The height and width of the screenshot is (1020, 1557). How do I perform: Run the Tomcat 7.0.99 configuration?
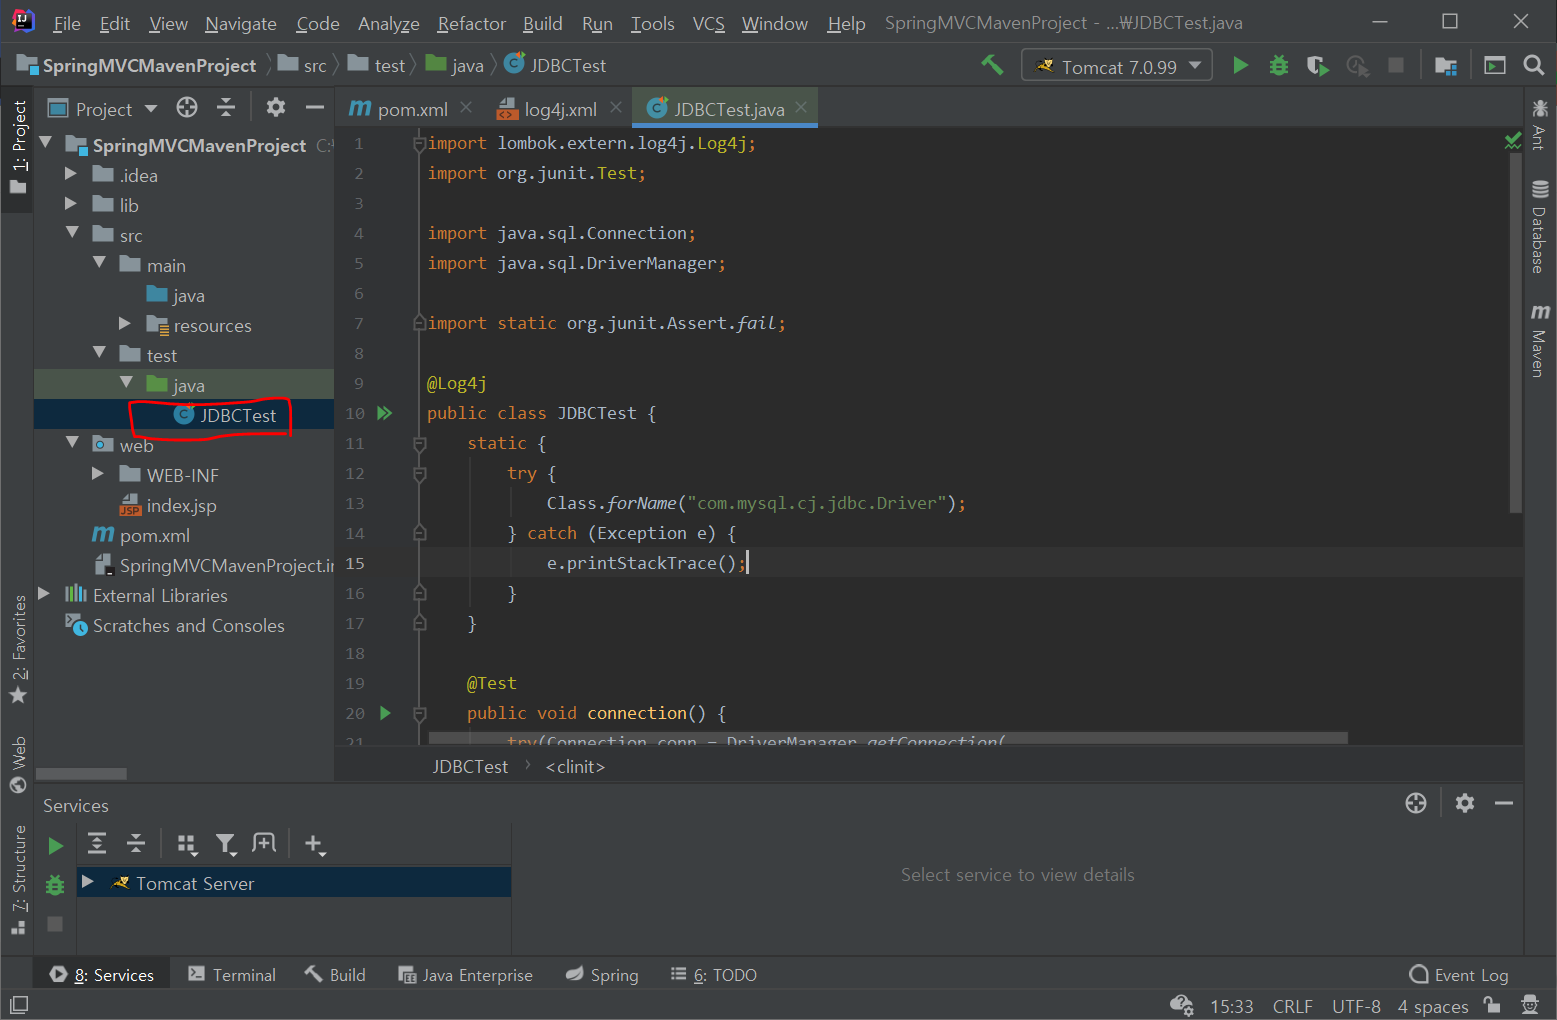1240,66
